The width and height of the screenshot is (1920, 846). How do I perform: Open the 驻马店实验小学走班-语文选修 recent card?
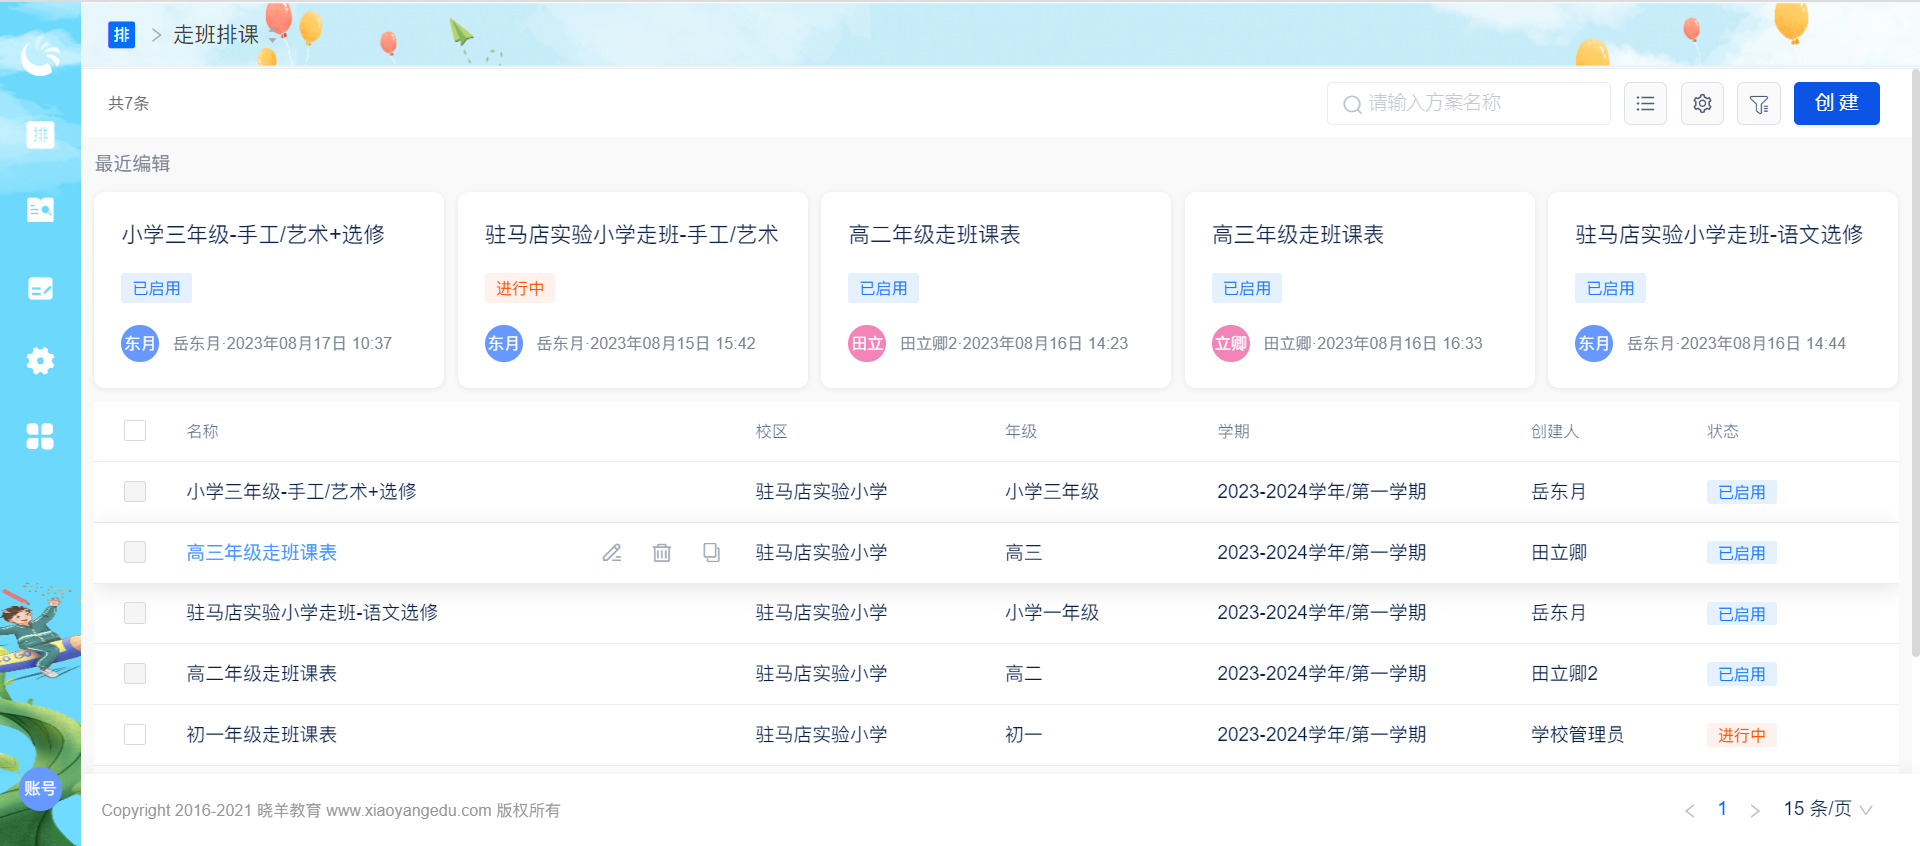pos(1723,290)
